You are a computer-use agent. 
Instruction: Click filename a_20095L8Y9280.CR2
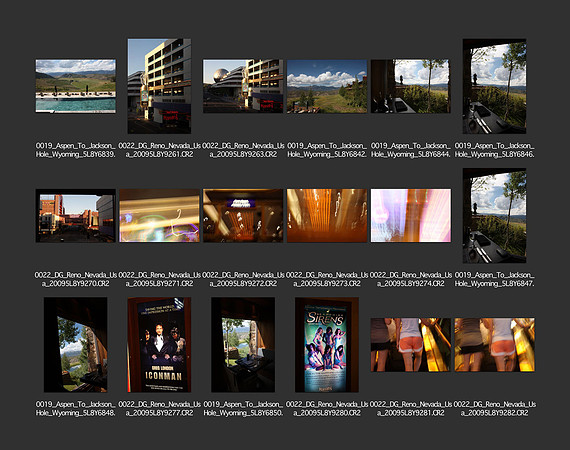(x=327, y=413)
